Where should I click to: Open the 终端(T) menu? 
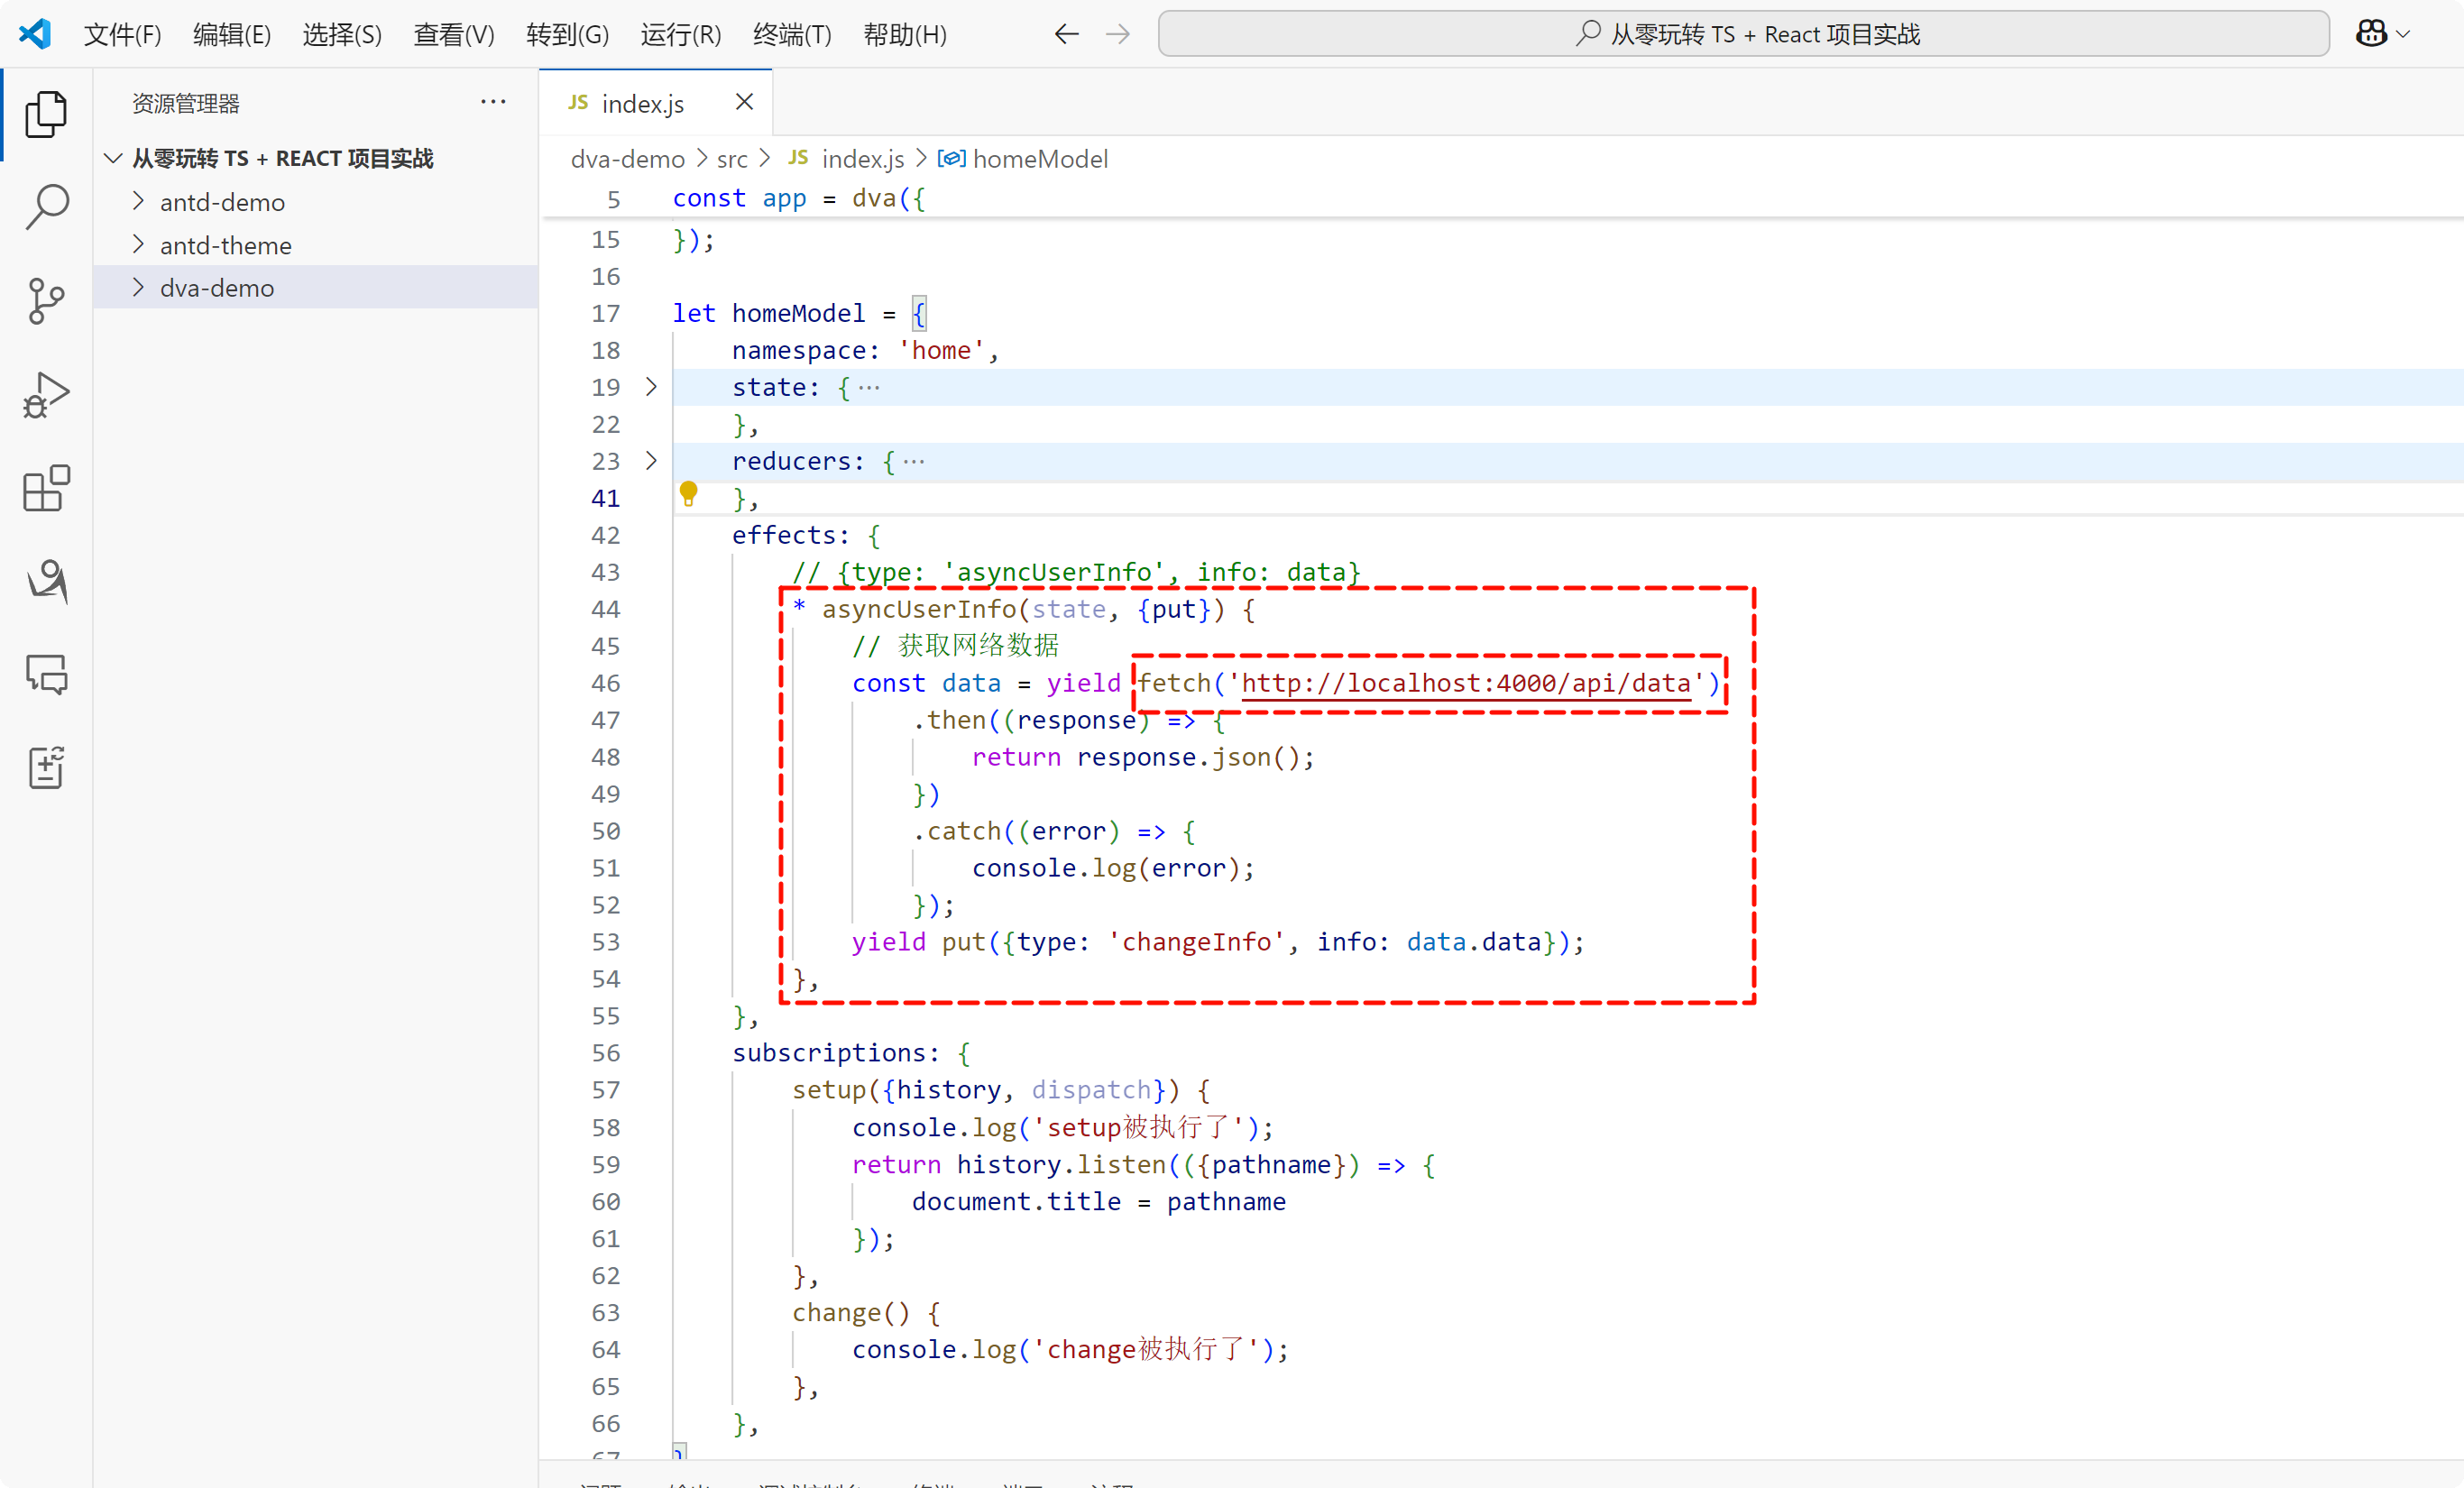tap(791, 34)
